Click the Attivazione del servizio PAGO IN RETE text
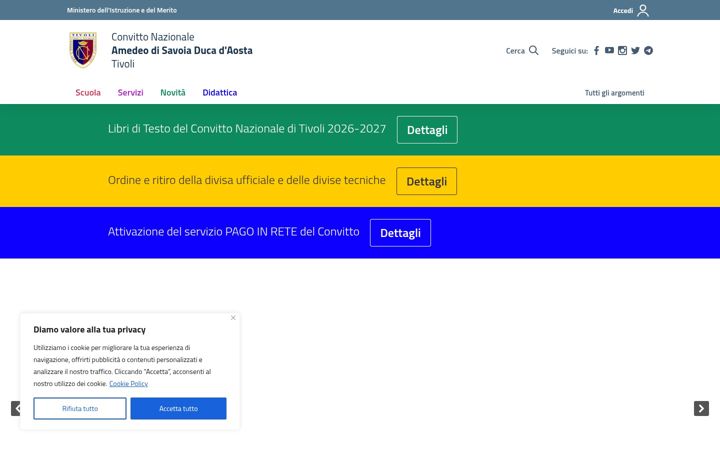Screen dimensions: 720x450 coord(234,232)
